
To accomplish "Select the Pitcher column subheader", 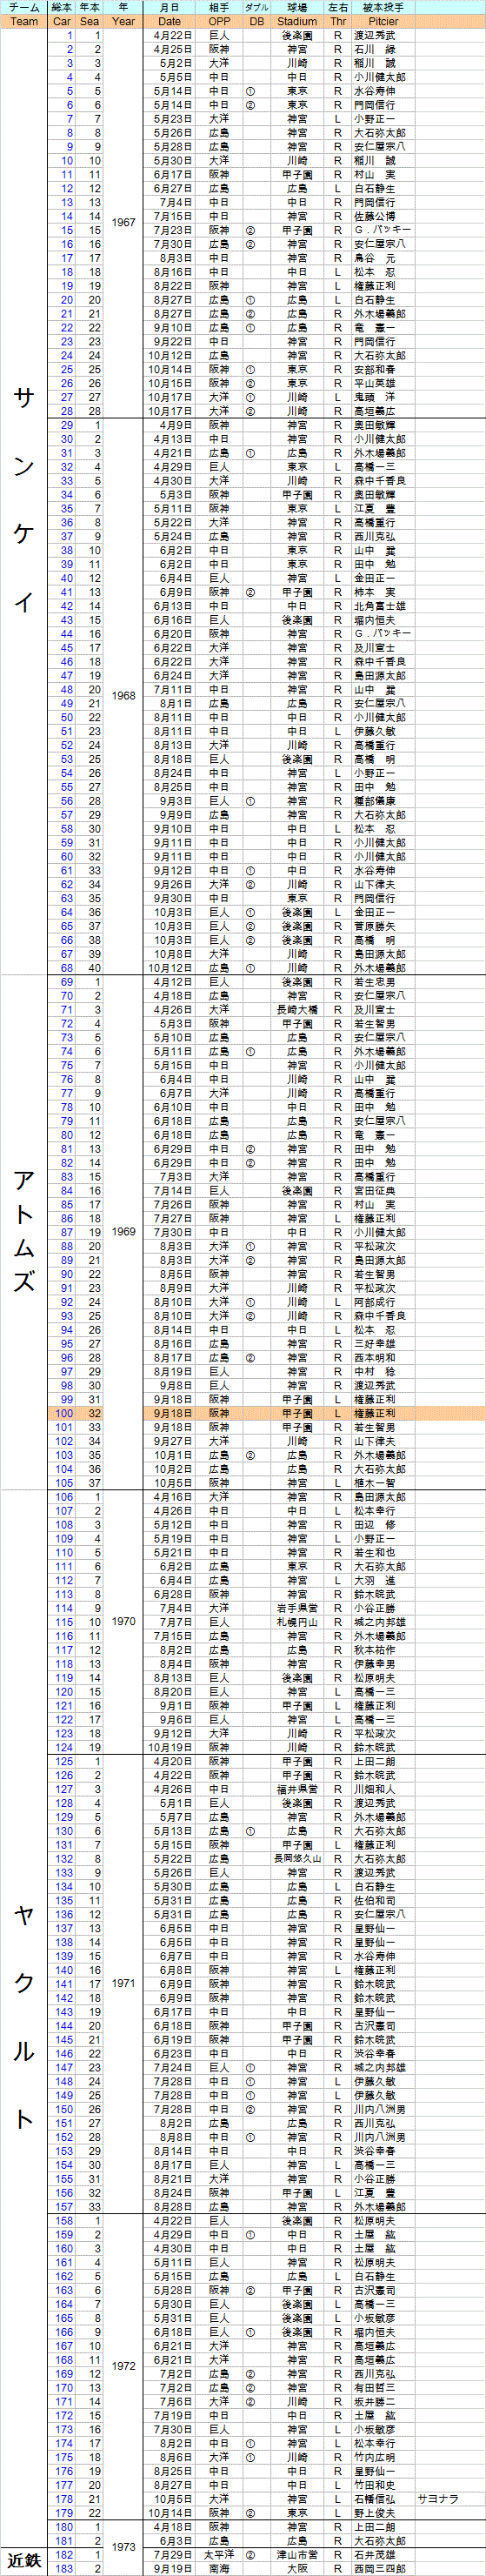I will tap(383, 21).
